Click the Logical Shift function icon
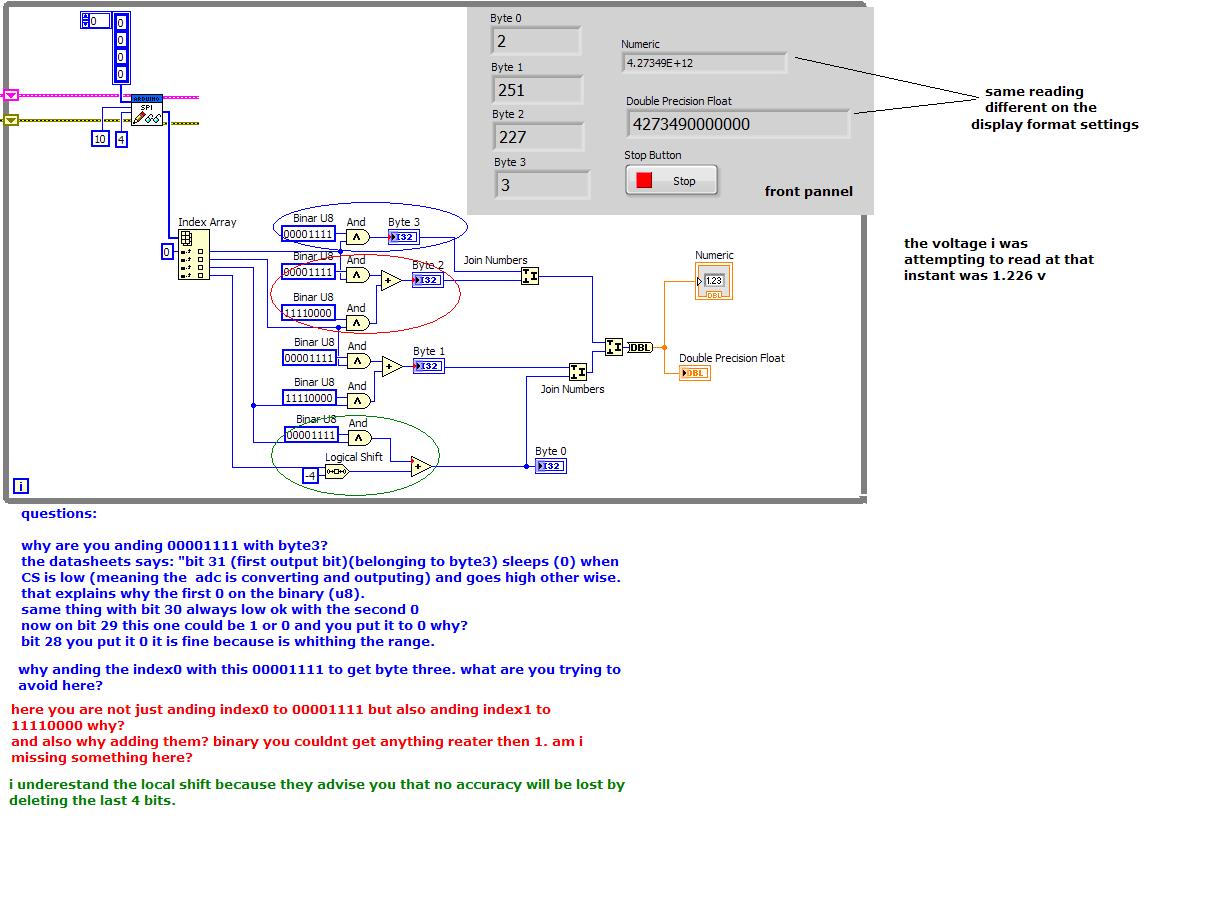The height and width of the screenshot is (909, 1218). (336, 471)
